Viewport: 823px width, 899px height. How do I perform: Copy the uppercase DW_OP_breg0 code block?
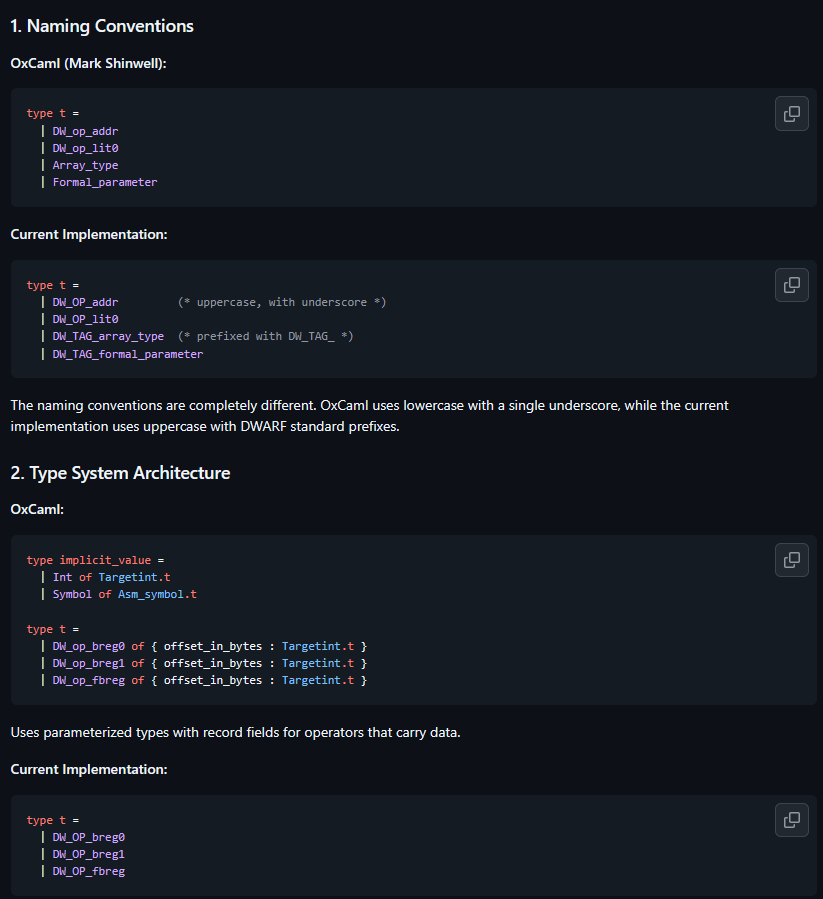791,820
